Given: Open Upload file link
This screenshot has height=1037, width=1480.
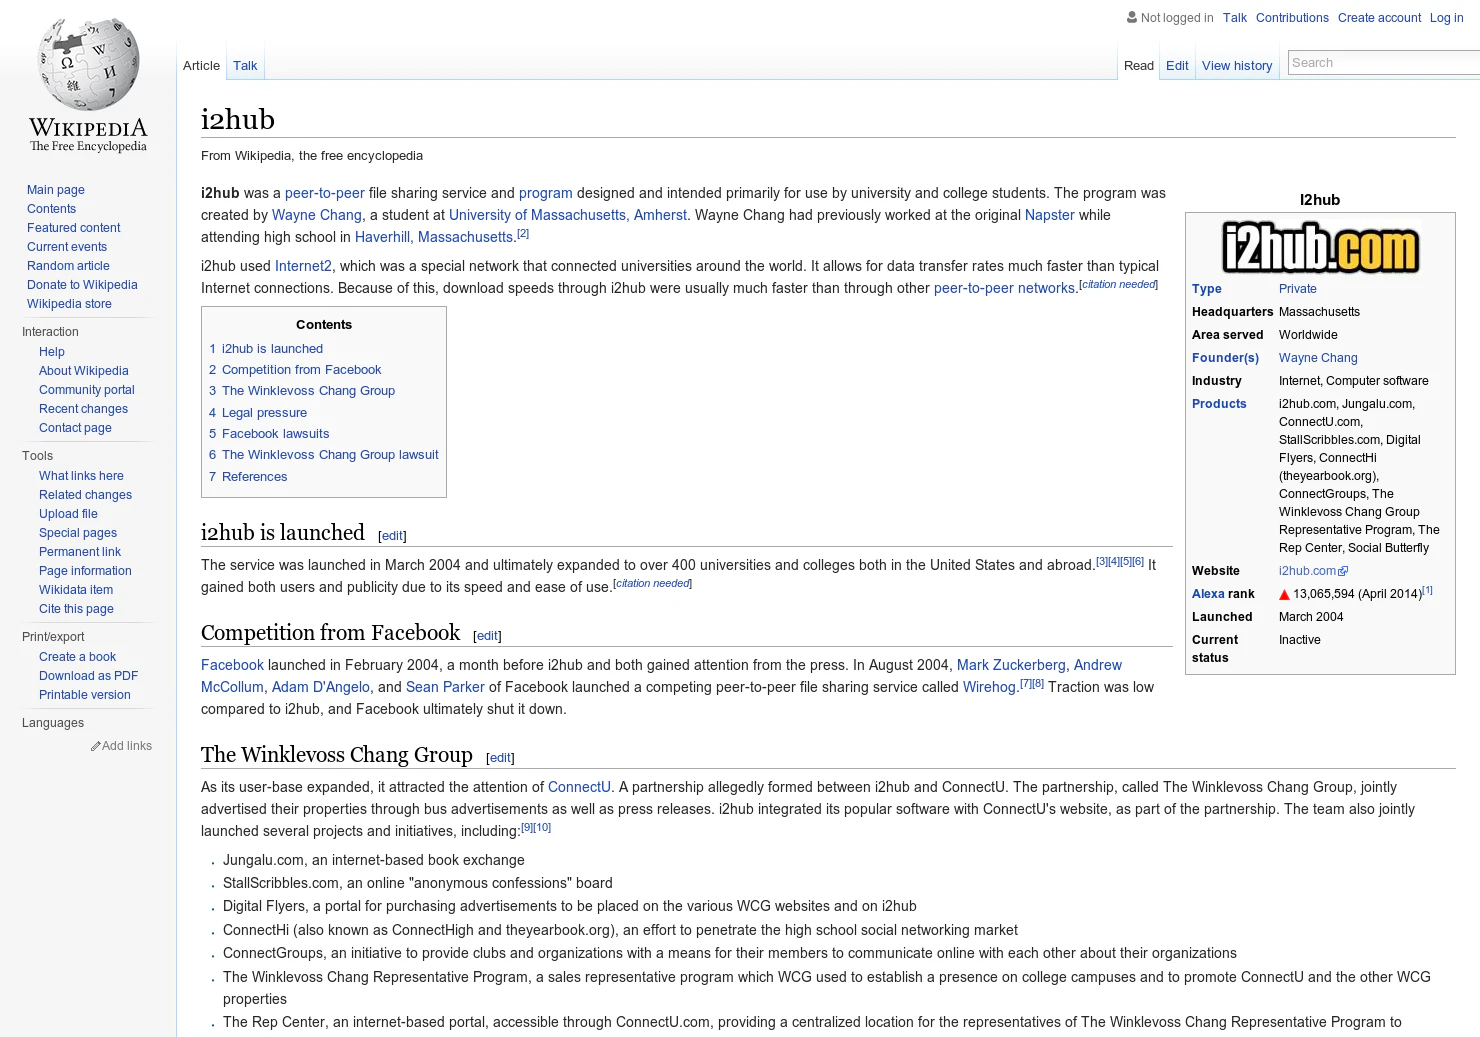Looking at the screenshot, I should click(68, 514).
